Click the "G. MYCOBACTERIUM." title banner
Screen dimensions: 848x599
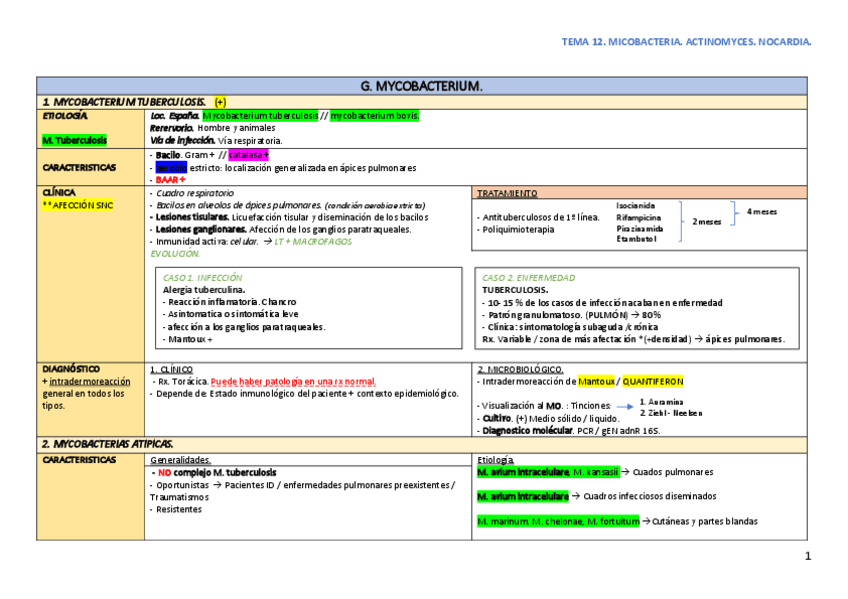(421, 86)
